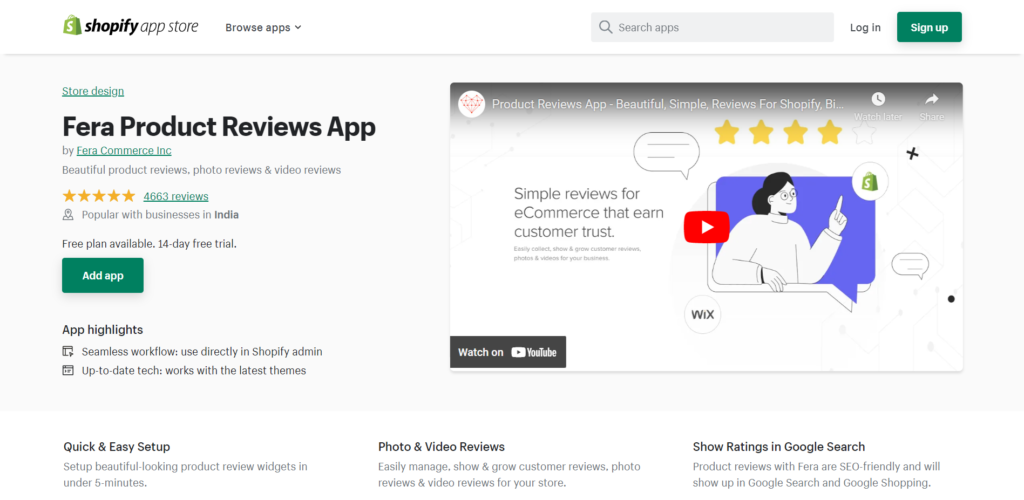Click the Up-to-date tech highlight icon
This screenshot has width=1024, height=500.
click(x=68, y=370)
